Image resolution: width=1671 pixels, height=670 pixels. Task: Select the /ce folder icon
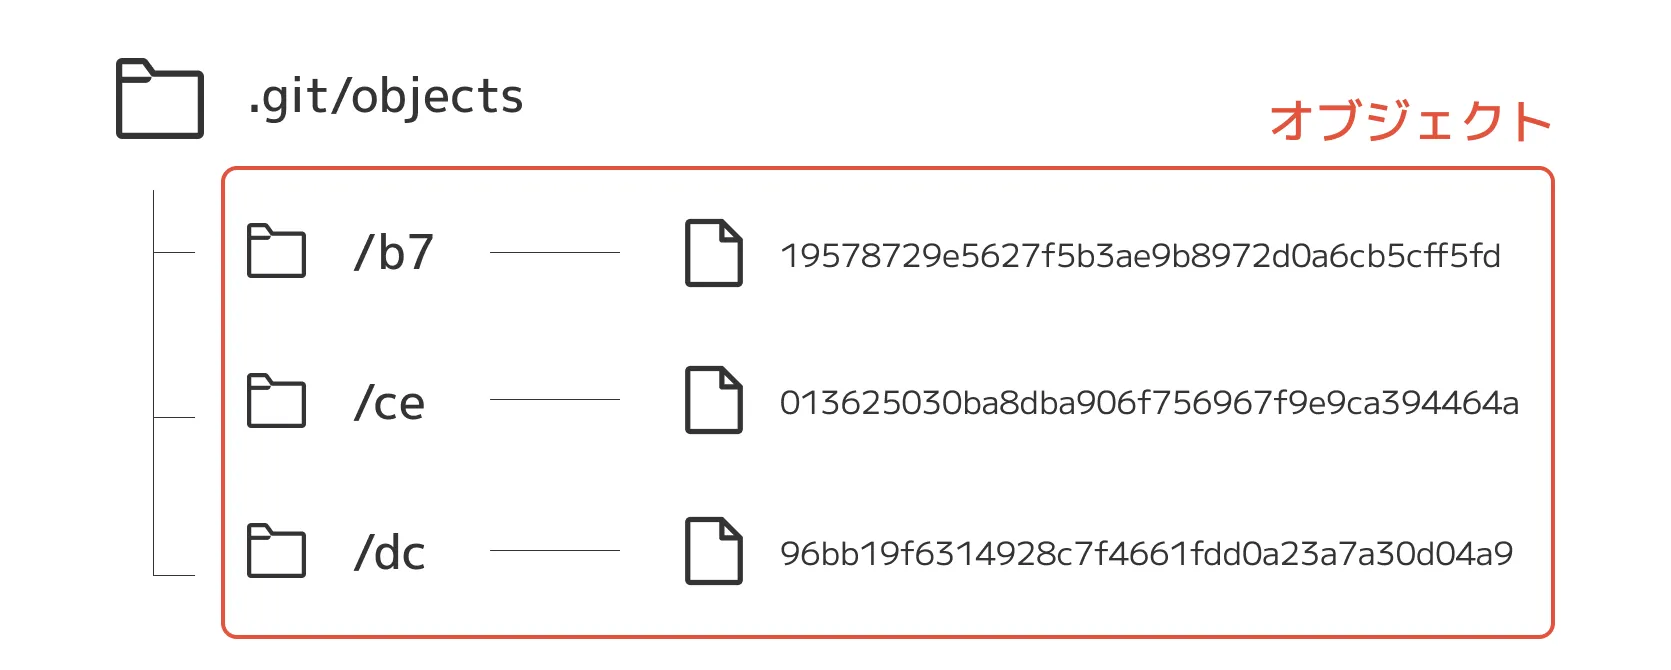[276, 401]
